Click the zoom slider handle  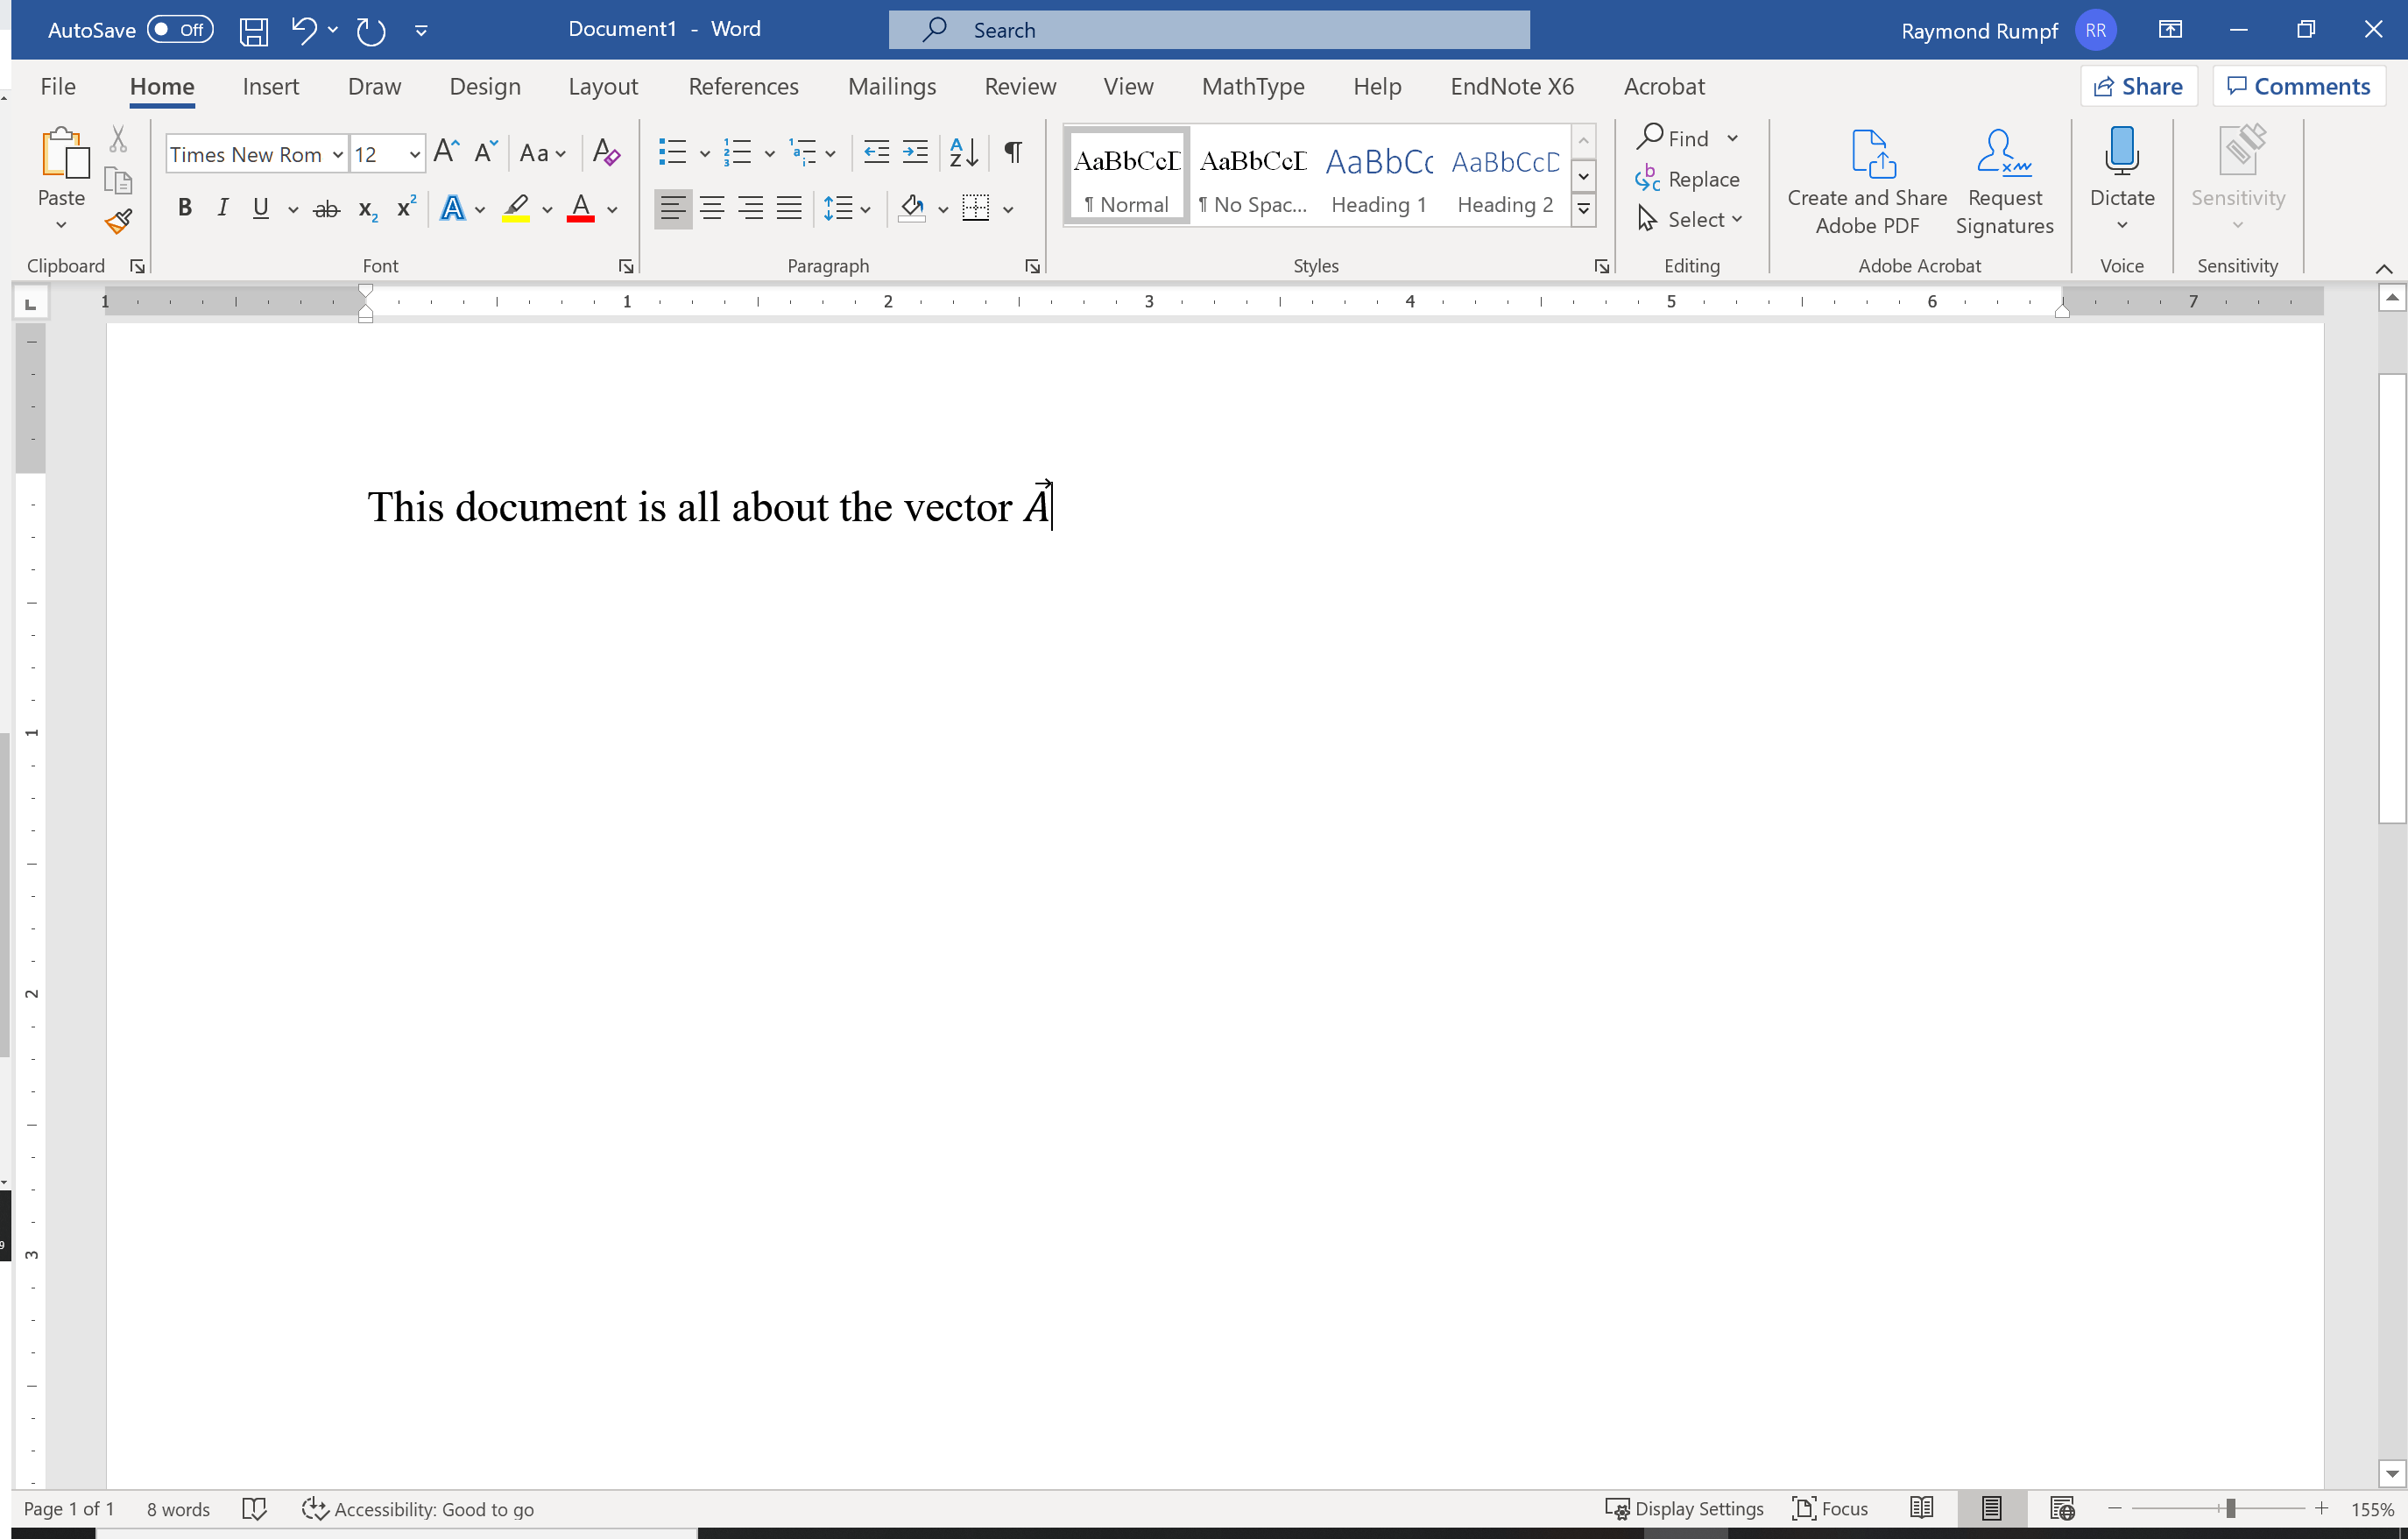tap(2230, 1508)
